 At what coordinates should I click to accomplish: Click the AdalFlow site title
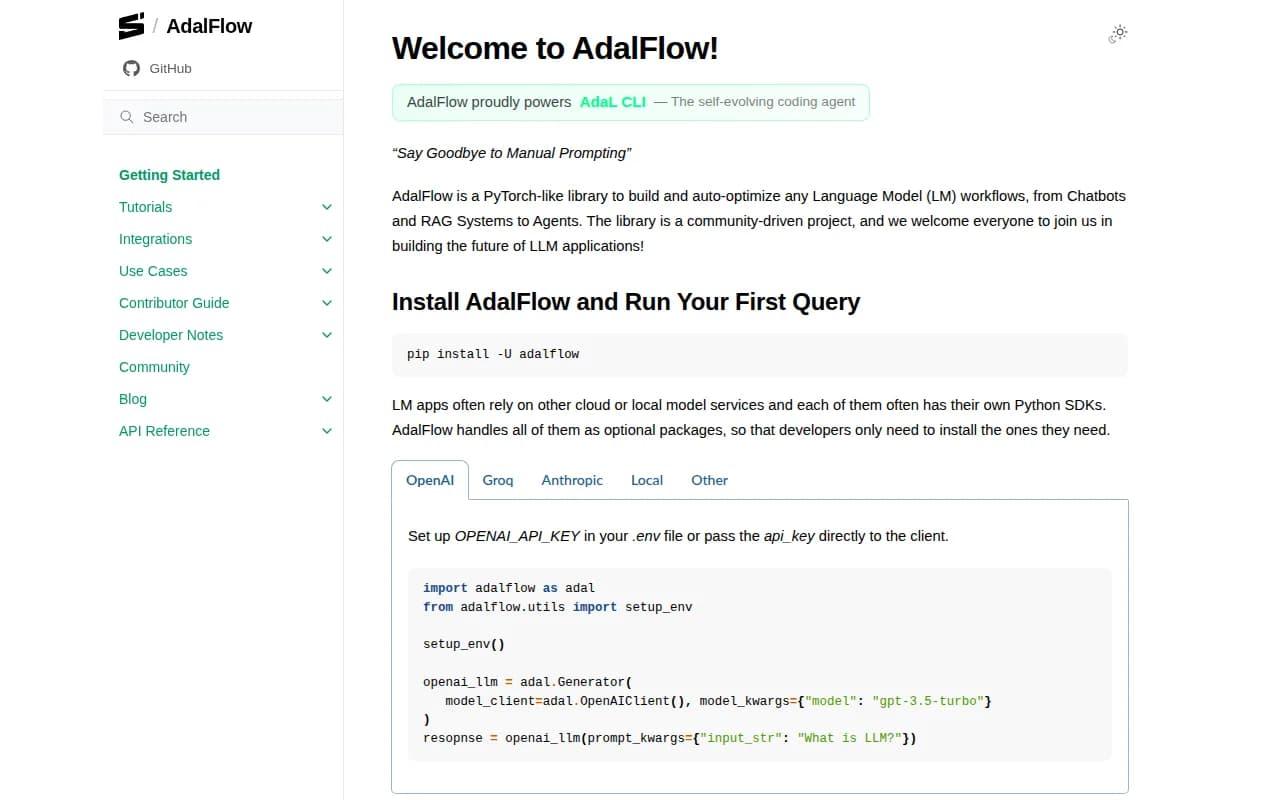click(x=209, y=26)
